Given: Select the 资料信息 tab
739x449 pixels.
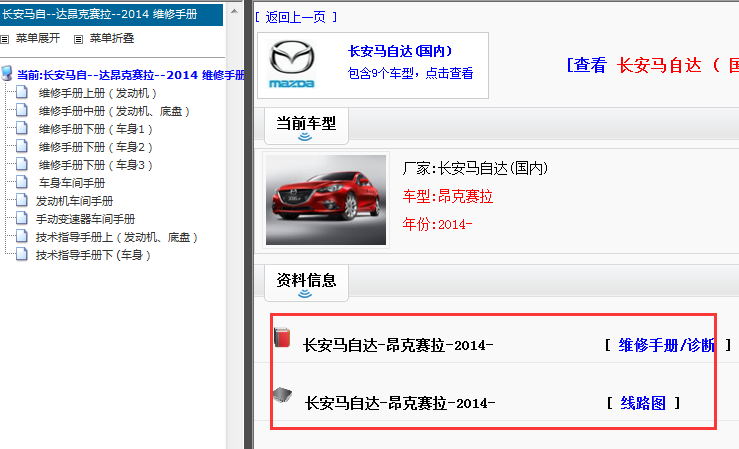Looking at the screenshot, I should pyautogui.click(x=306, y=283).
